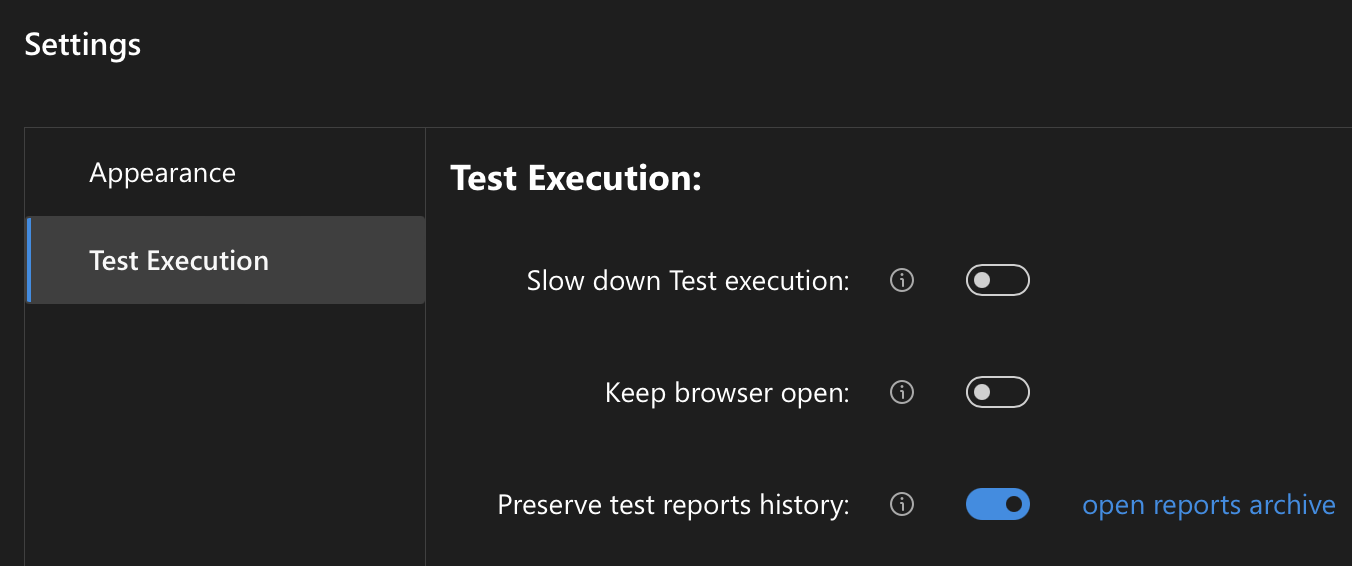The image size is (1352, 566).
Task: Click info icon beside Slow down Test execution
Action: click(x=902, y=281)
